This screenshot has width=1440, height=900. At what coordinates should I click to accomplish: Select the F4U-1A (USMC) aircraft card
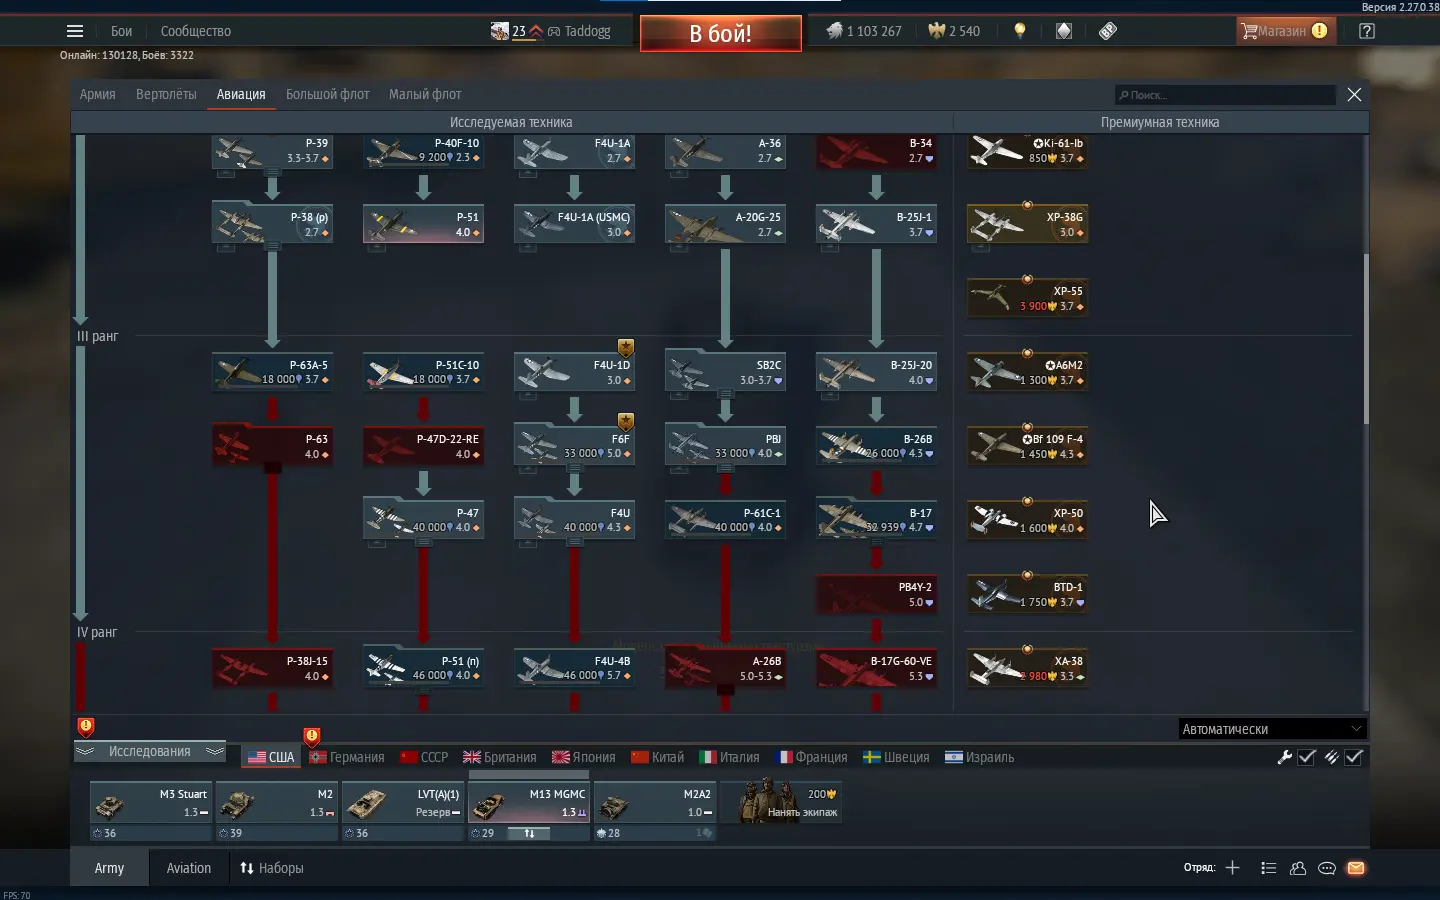click(574, 225)
